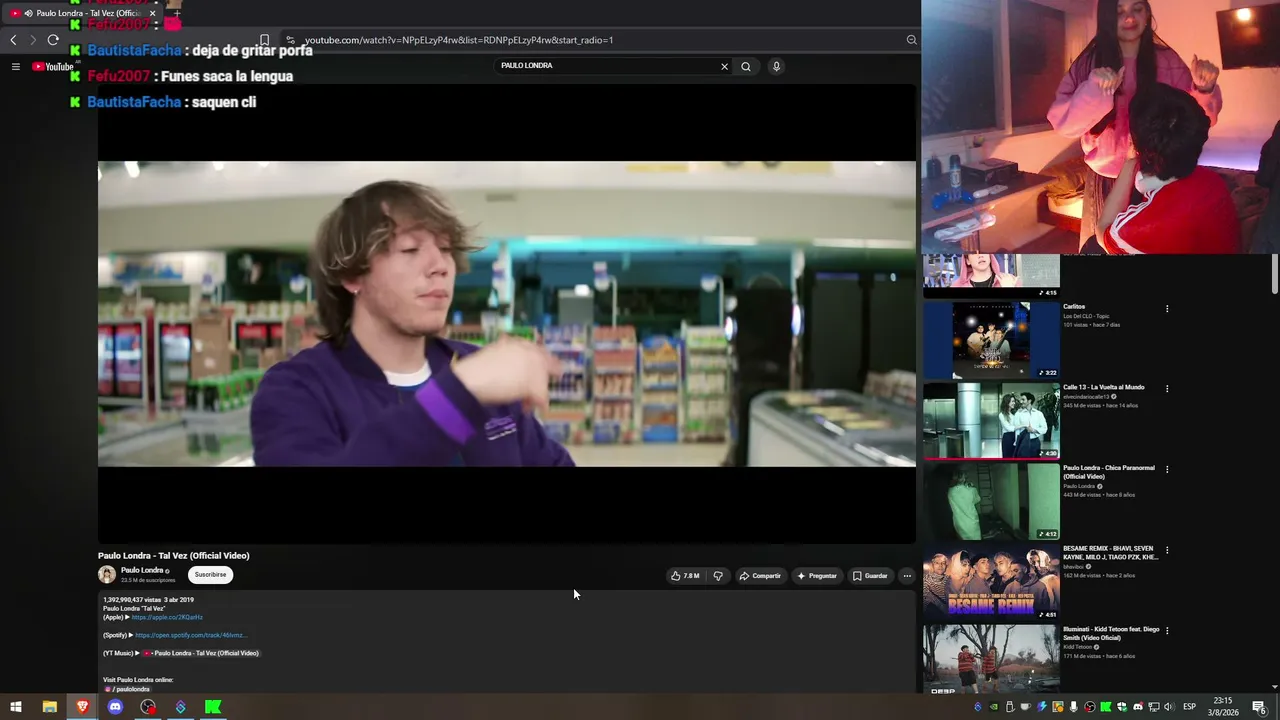This screenshot has height=720, width=1280.
Task: Click the Brave browser taskbar icon
Action: tap(82, 707)
